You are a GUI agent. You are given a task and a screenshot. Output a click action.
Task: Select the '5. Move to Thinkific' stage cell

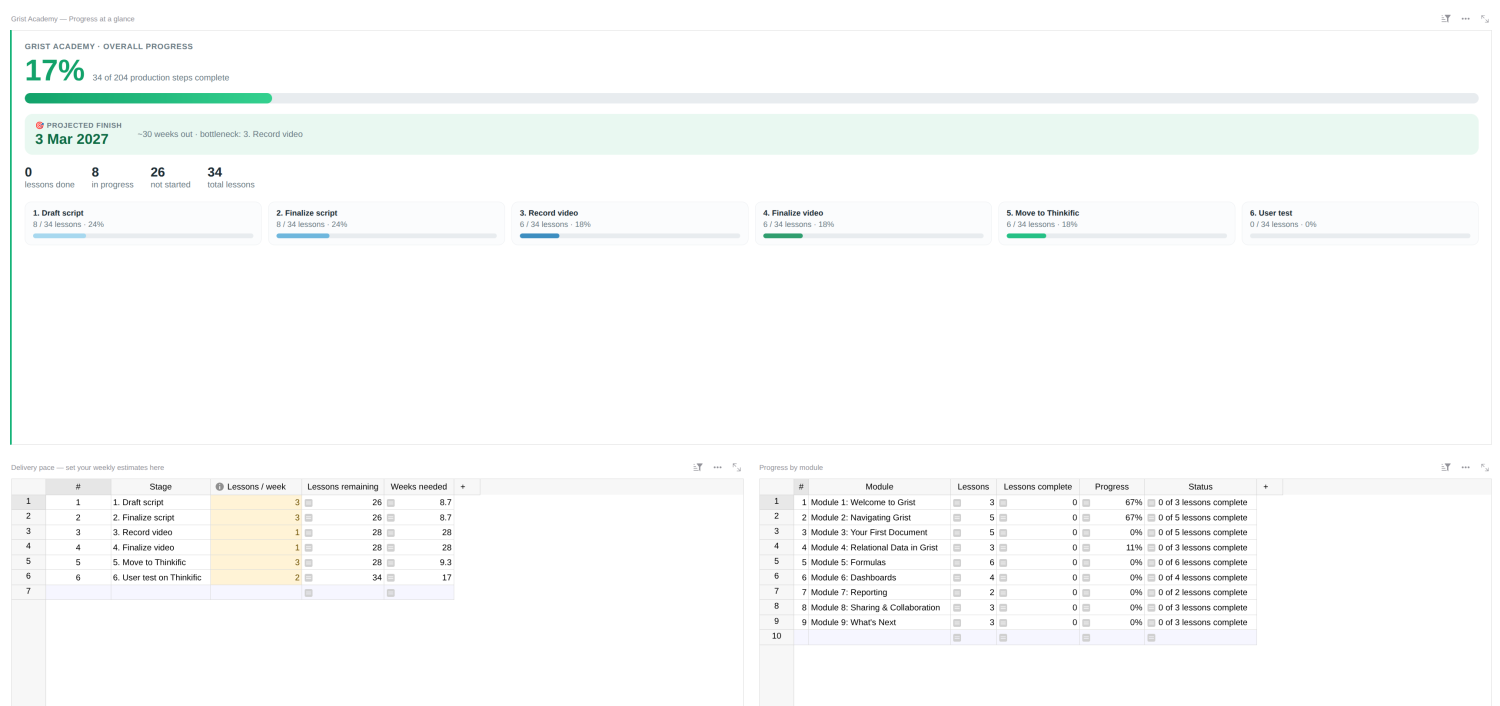[x=161, y=563]
